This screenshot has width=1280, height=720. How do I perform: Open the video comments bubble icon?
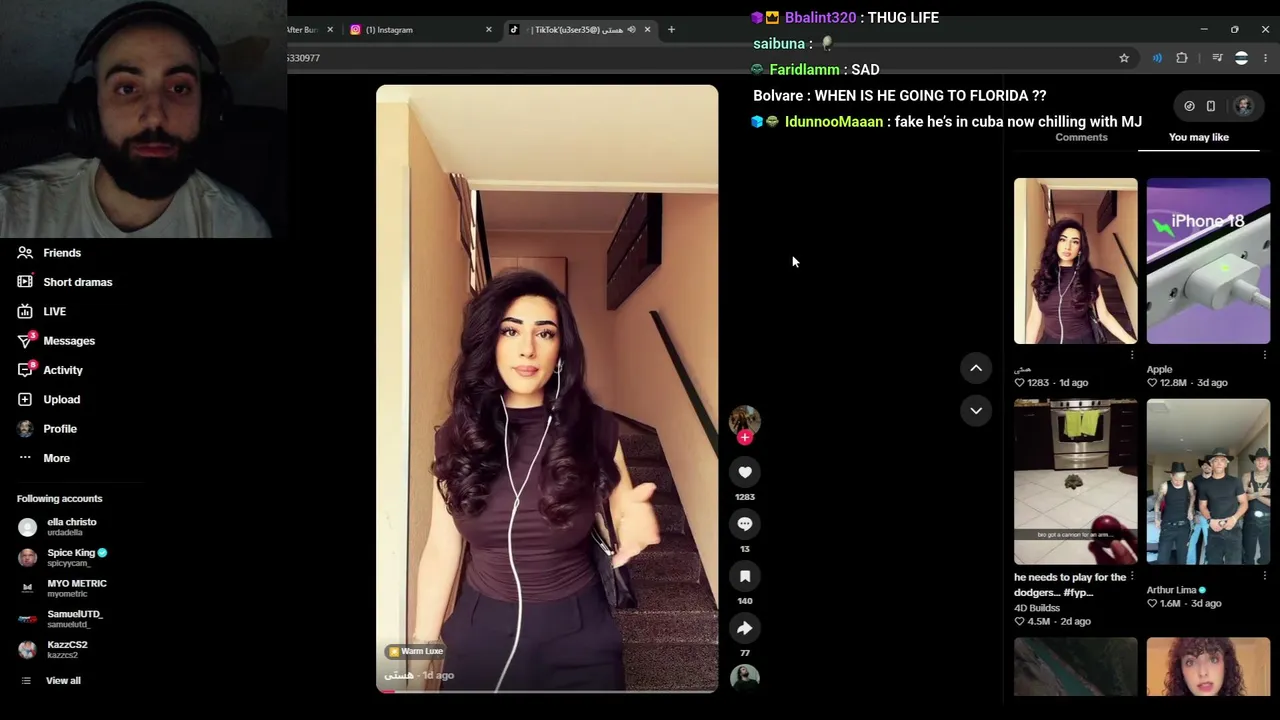click(745, 524)
